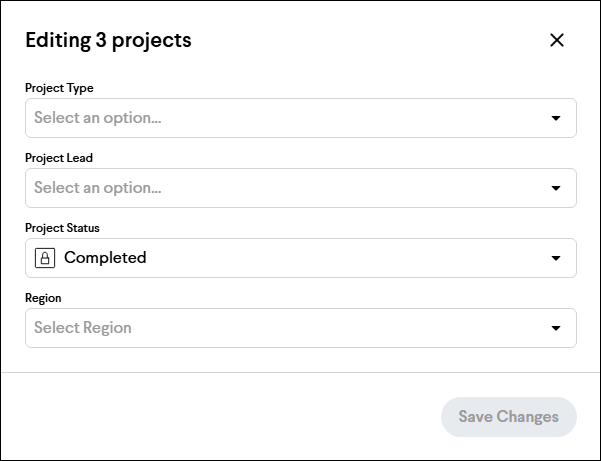This screenshot has height=461, width=601.
Task: Click the divider line above Save Changes
Action: (x=300, y=372)
